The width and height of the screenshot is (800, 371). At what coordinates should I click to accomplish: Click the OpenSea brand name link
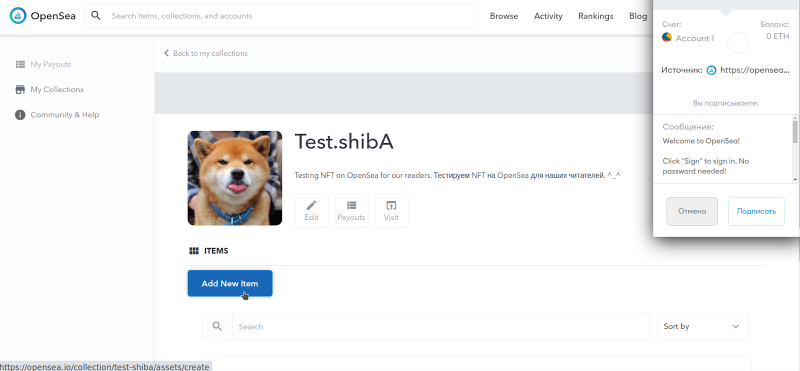coord(53,16)
